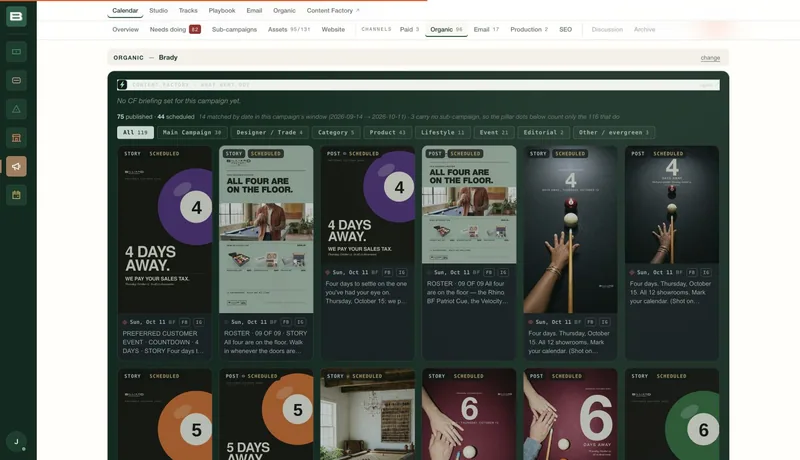This screenshot has width=800, height=460.
Task: Open the All Four Are On The Floor post thumbnail
Action: (469, 205)
